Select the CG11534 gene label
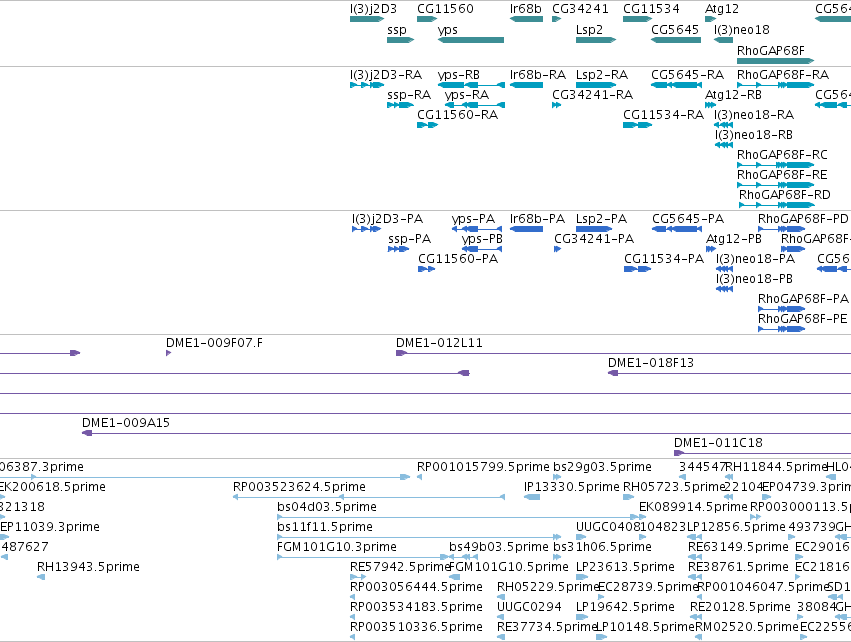The width and height of the screenshot is (851, 642). 651,9
